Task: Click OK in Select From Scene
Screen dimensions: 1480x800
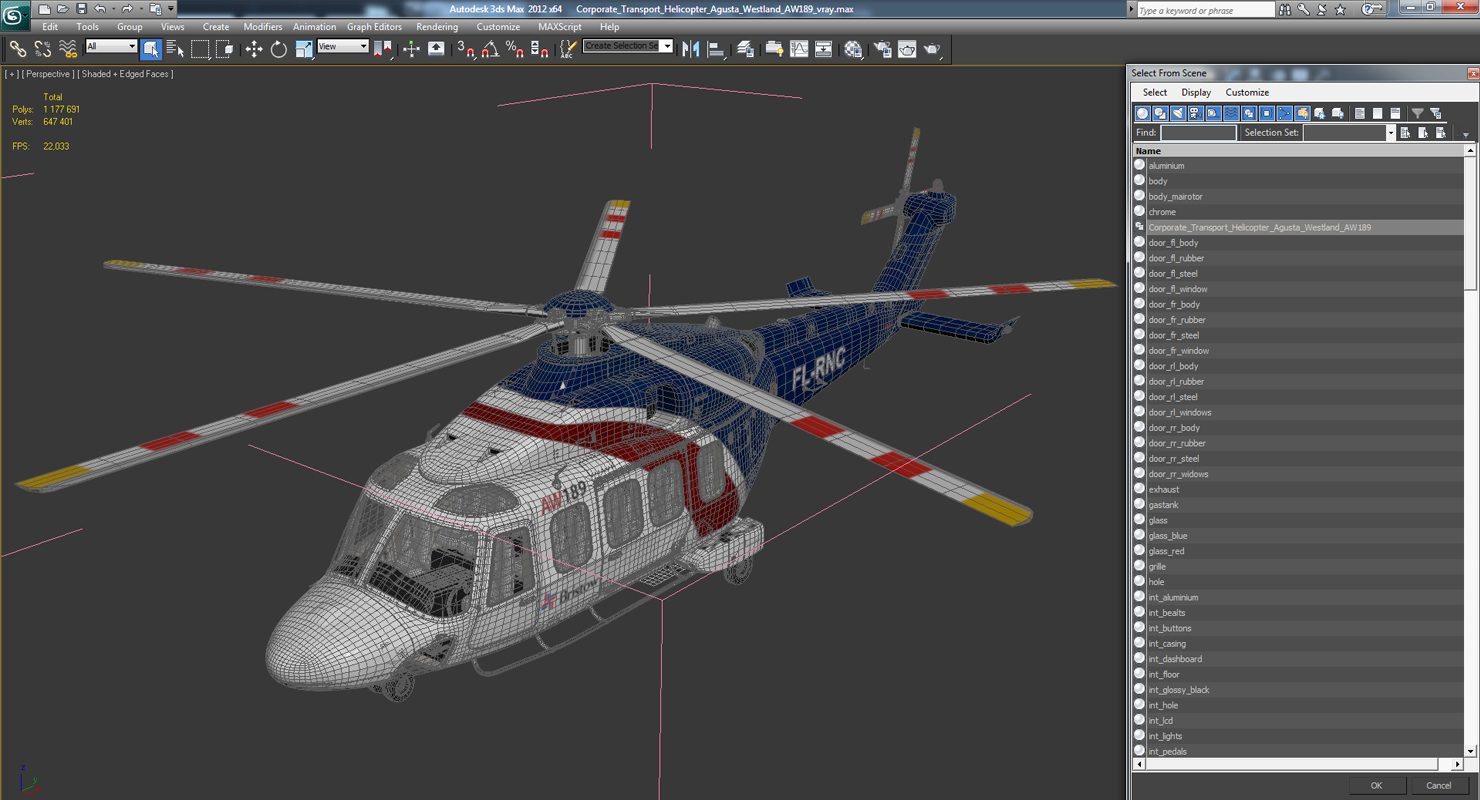Action: coord(1376,785)
